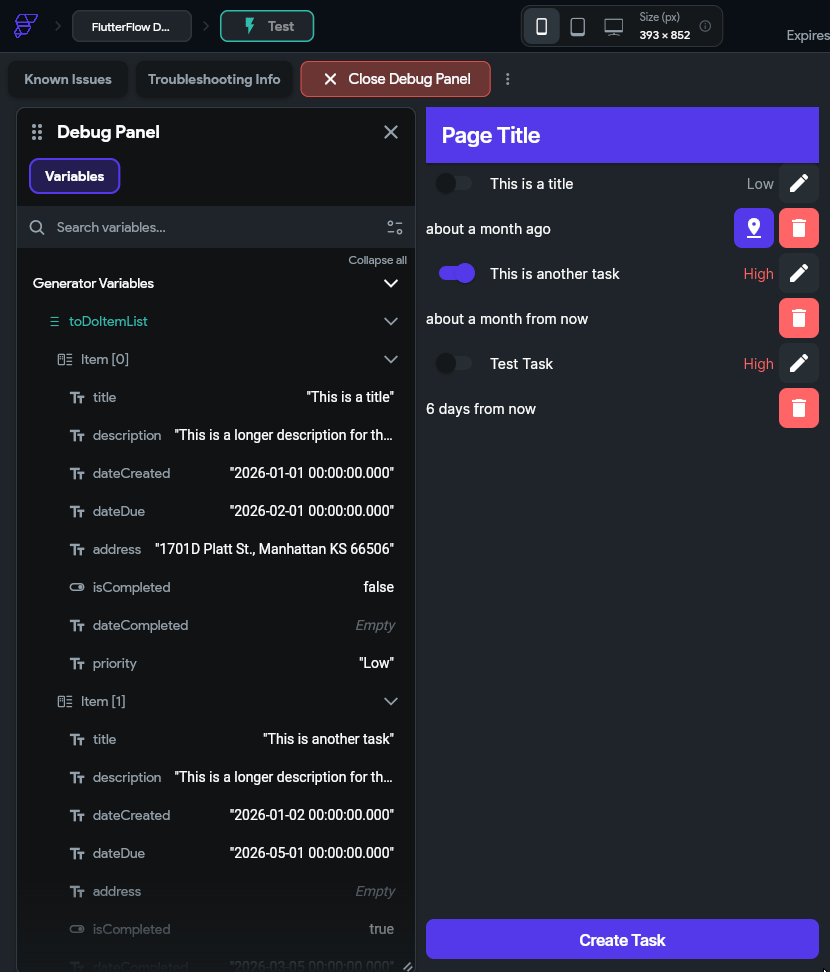Click Close Debug Panel button

click(395, 79)
